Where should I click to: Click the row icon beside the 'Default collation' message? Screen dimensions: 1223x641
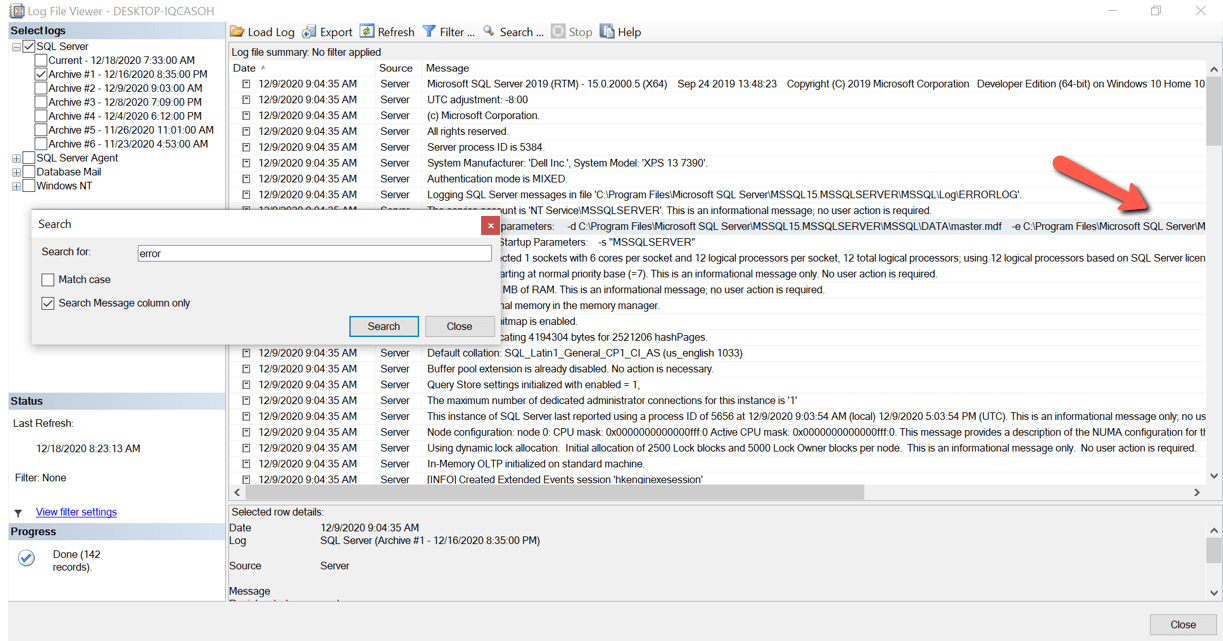point(246,353)
